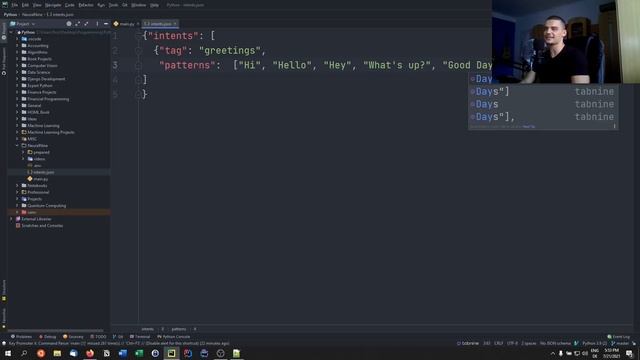Click the collapse all icon in Project panel
This screenshot has width=640, height=360.
(86, 24)
